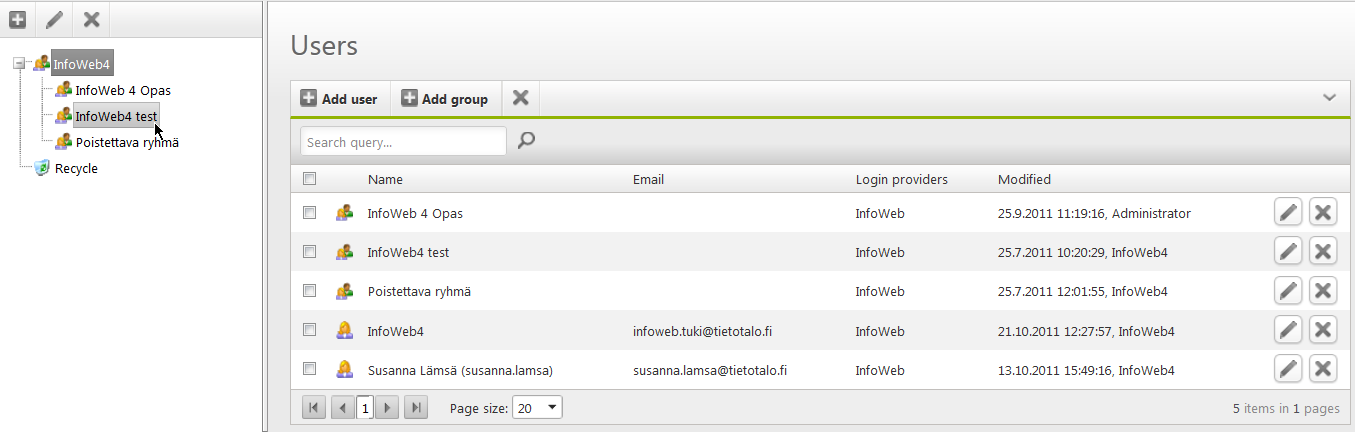Image resolution: width=1355 pixels, height=432 pixels.
Task: Edit the InfoWeb4 test row with pencil
Action: 1288,252
